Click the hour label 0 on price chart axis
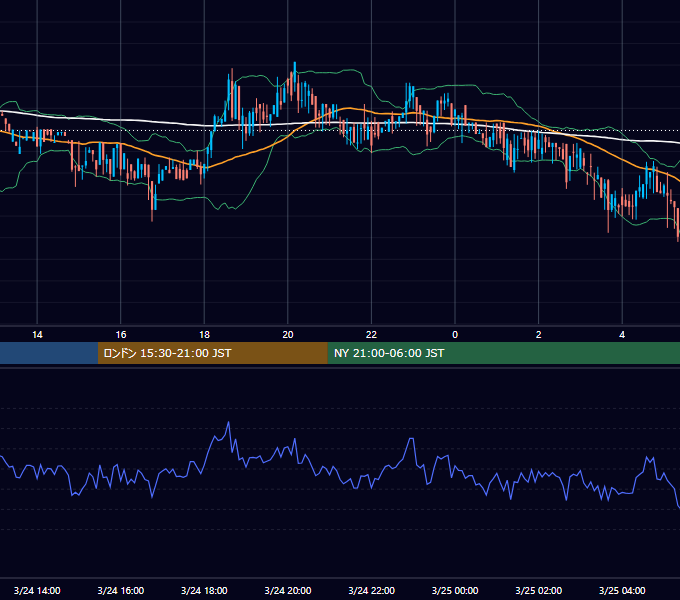Screen dimensions: 680x600 click(x=455, y=335)
